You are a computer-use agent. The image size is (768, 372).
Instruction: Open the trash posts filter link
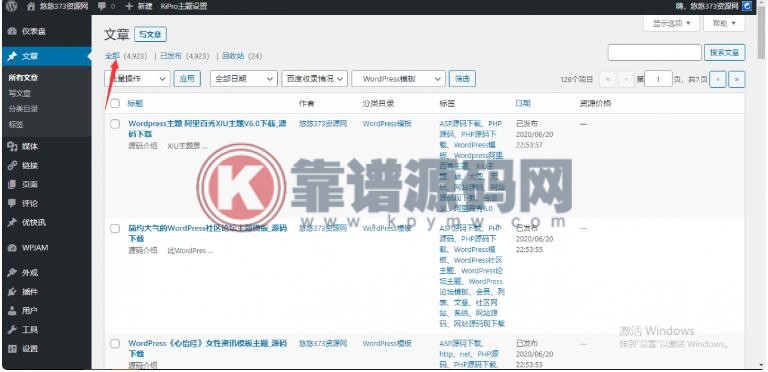(233, 56)
